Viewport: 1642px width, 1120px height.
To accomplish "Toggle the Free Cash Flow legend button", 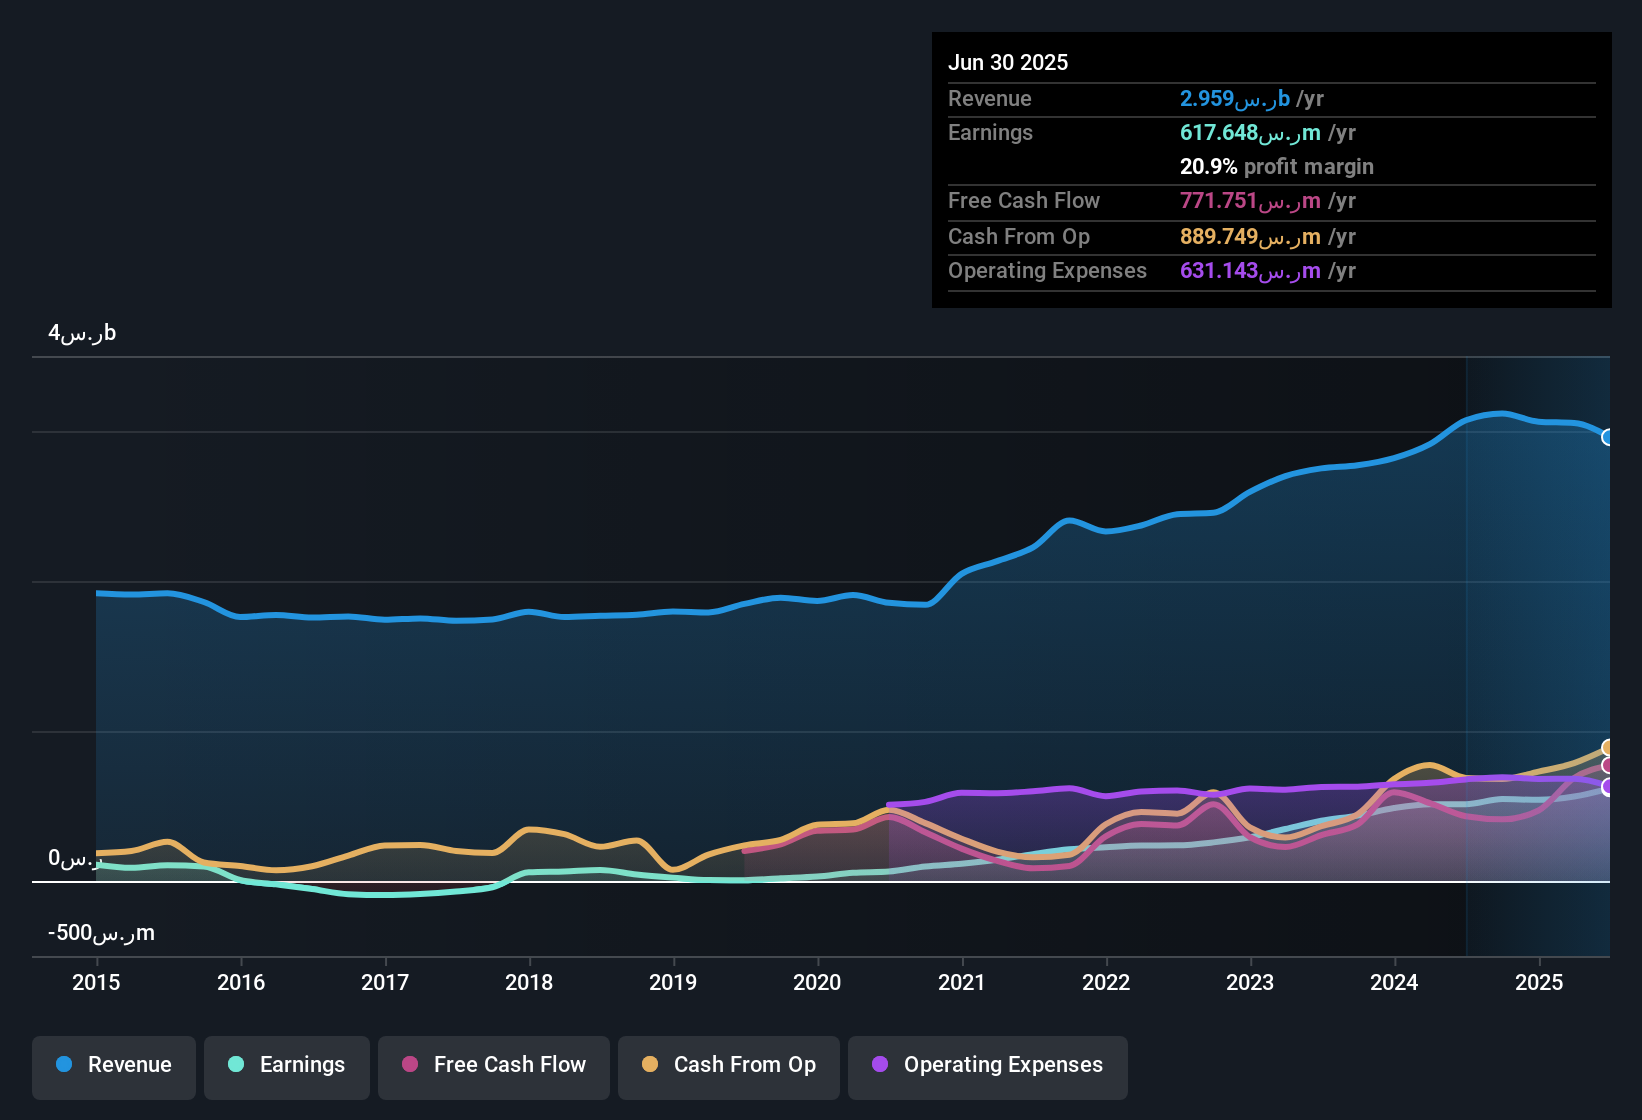I will (494, 1066).
